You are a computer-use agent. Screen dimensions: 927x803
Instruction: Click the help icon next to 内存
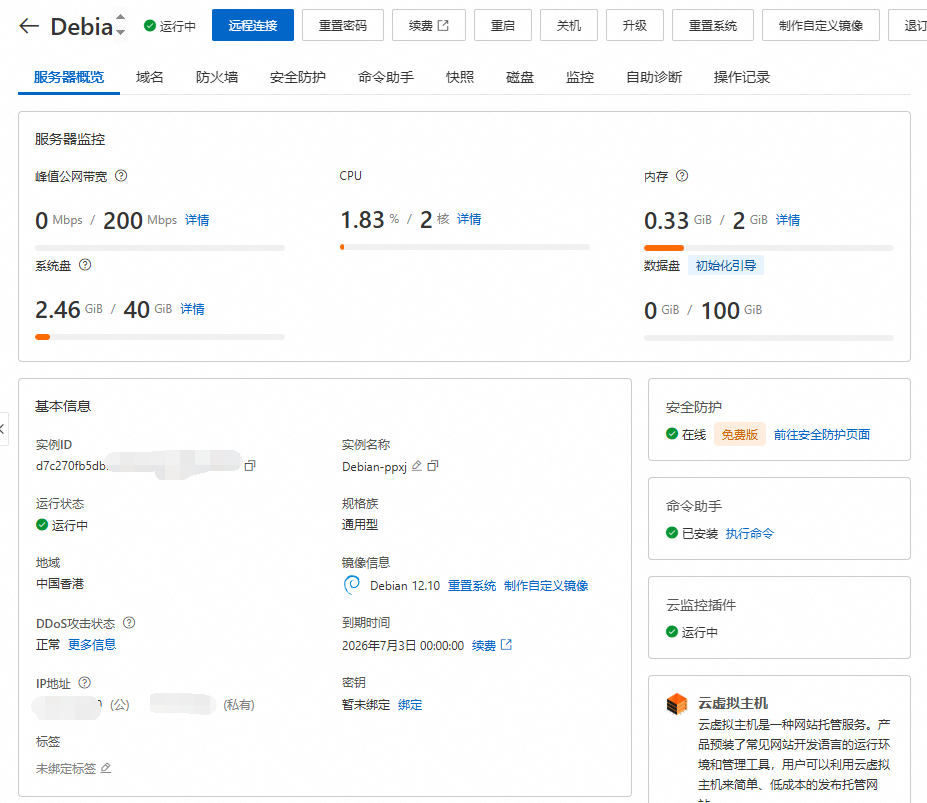click(682, 176)
